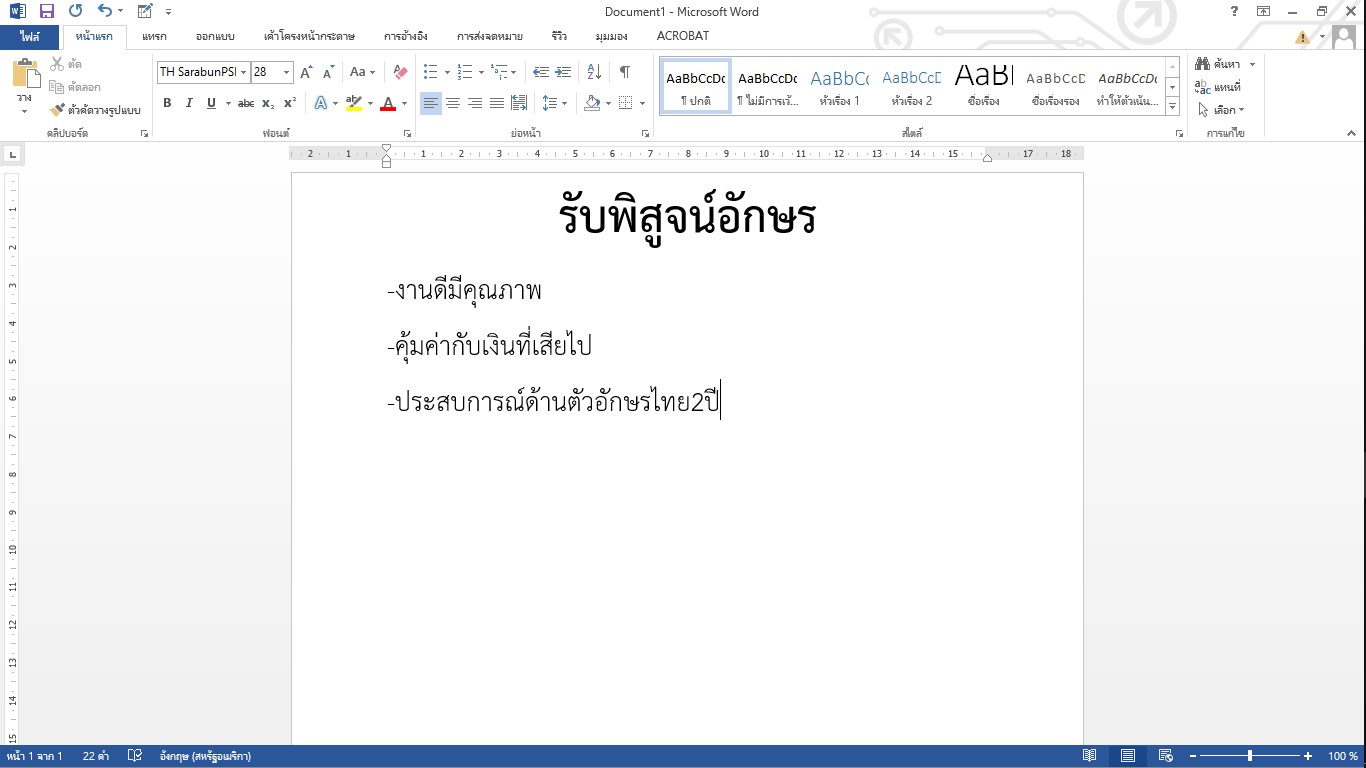Click the zoom slider in status bar
Screen dimensions: 1366x768
pos(1249,756)
